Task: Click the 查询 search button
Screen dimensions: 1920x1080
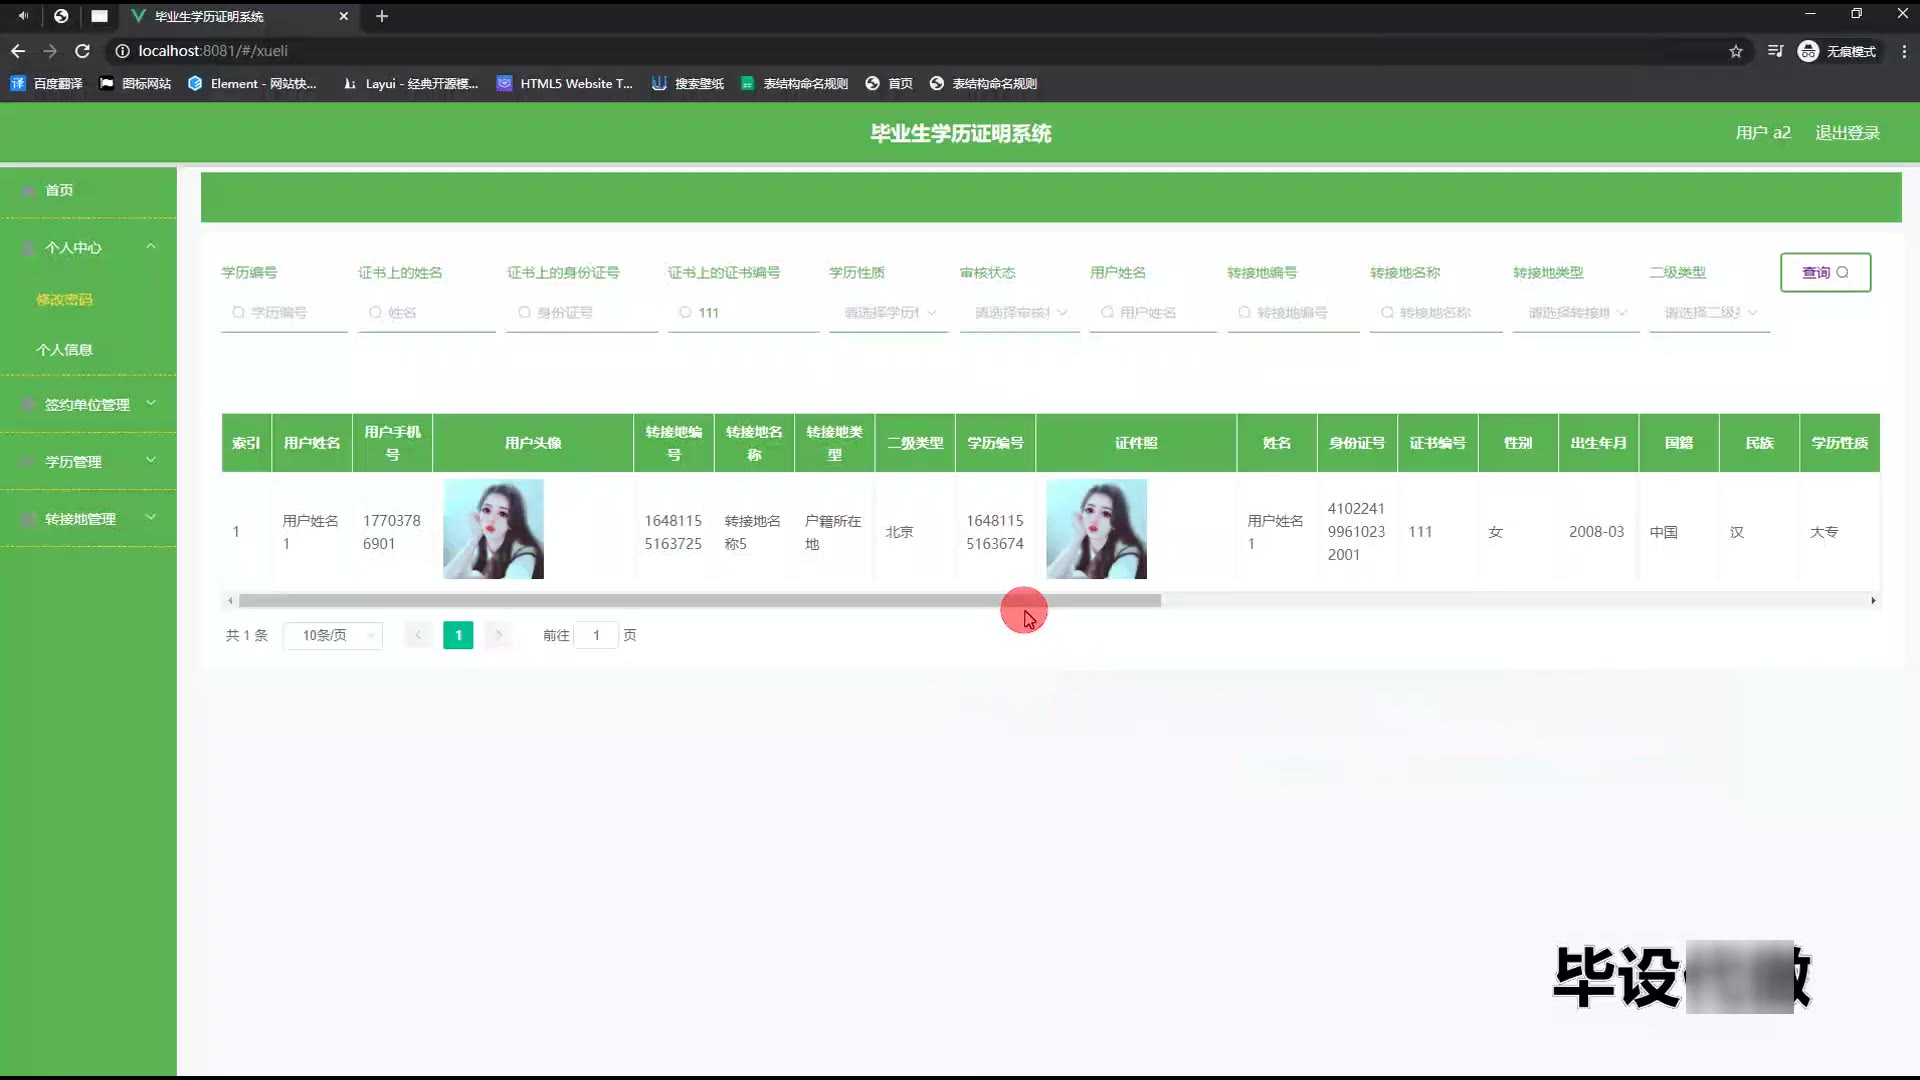Action: pos(1825,272)
